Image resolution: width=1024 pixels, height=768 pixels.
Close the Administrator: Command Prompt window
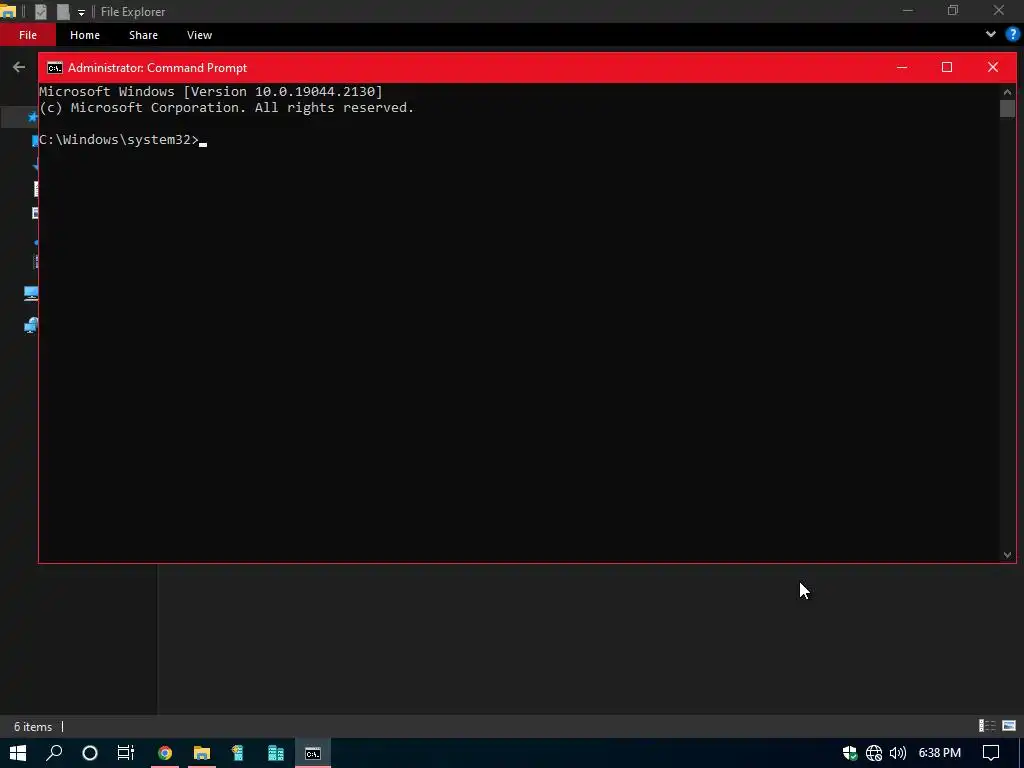(x=993, y=67)
